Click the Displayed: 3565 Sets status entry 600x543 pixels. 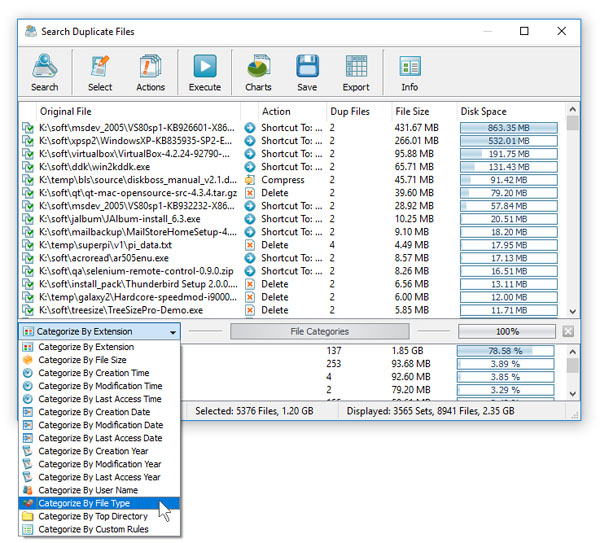[x=430, y=411]
